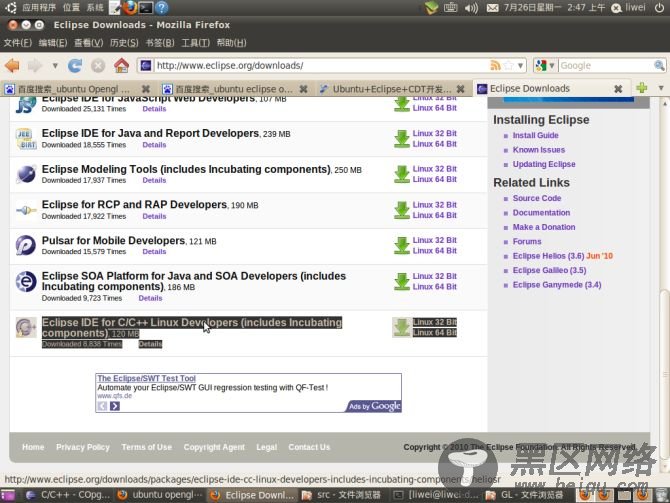Click into the Google search box
This screenshot has width=670, height=503.
tap(605, 65)
